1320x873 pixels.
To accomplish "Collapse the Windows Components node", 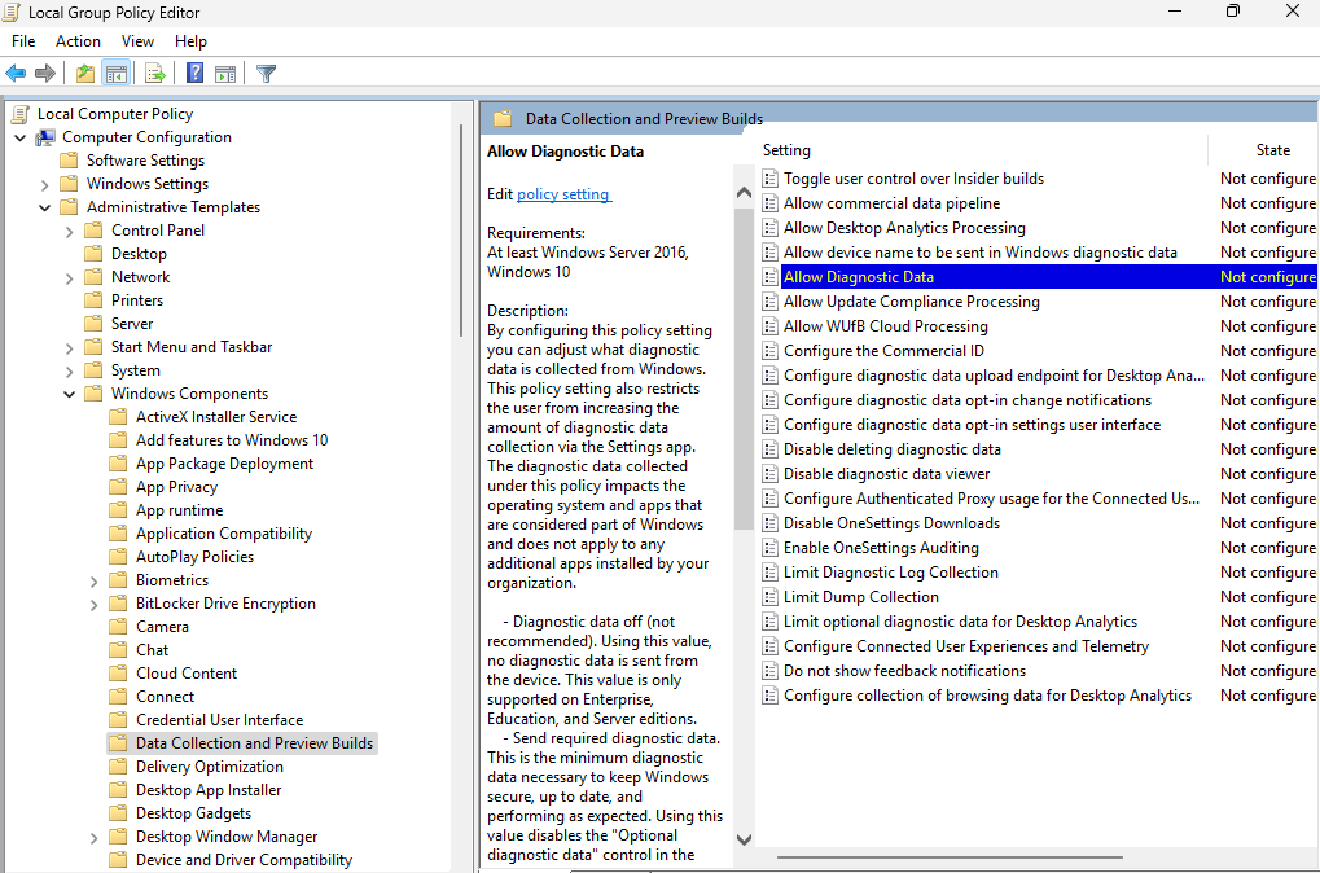I will [x=68, y=393].
